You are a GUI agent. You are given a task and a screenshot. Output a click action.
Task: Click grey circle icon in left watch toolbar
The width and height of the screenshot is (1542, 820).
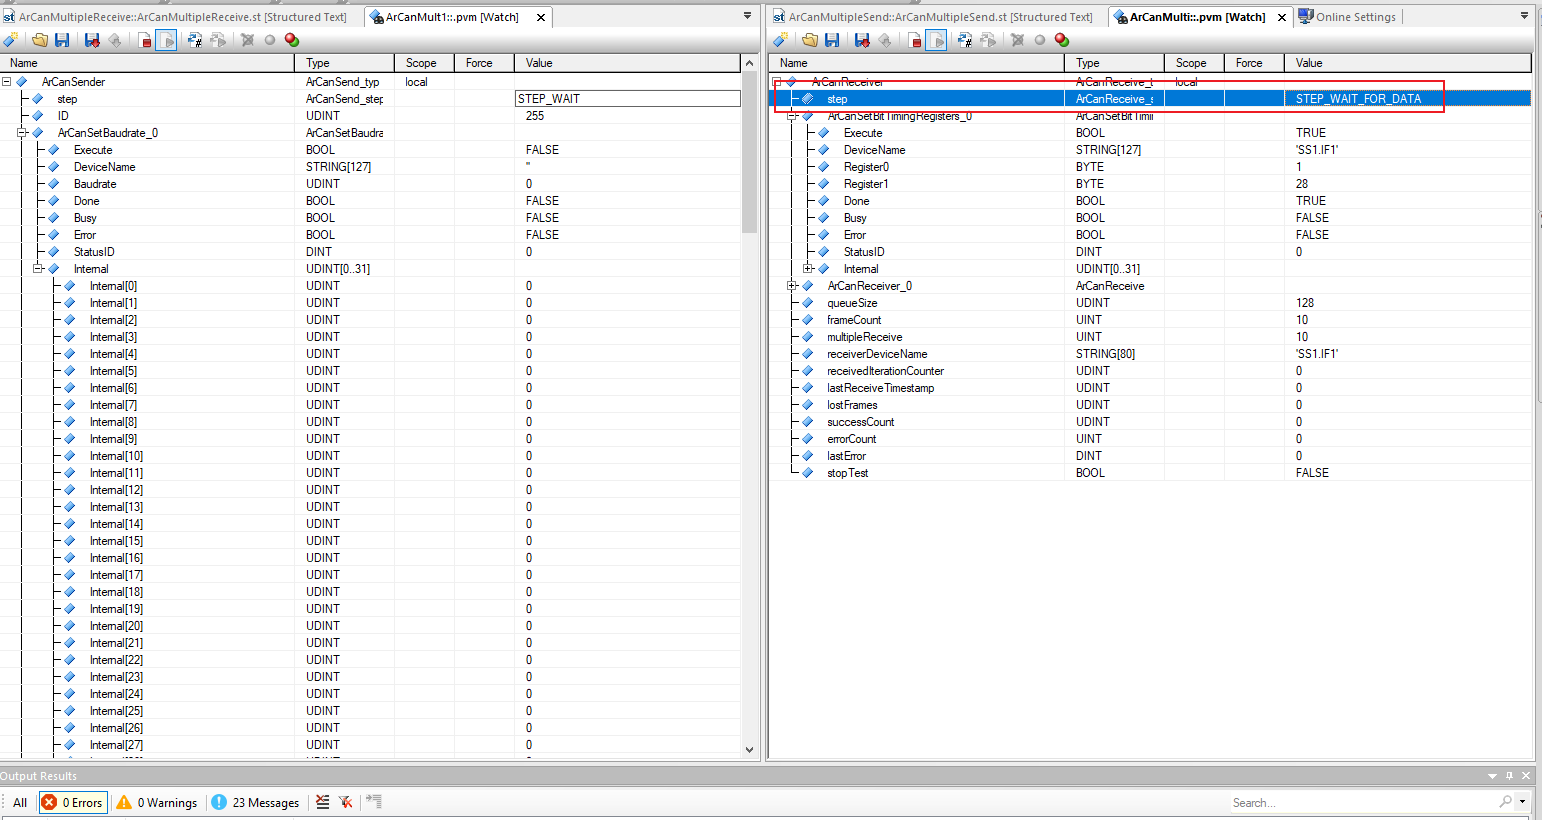point(270,40)
